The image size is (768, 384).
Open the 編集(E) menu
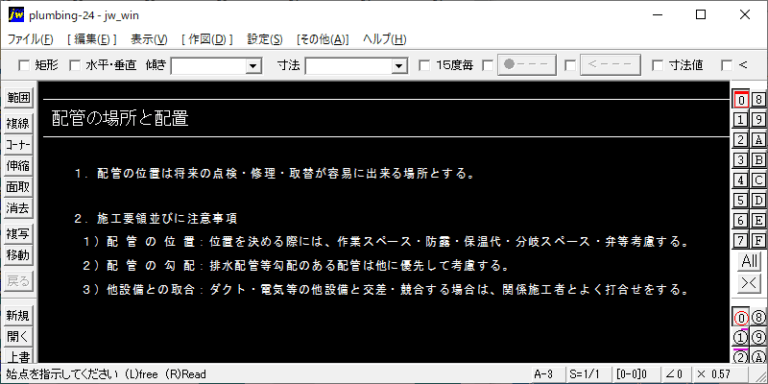92,40
